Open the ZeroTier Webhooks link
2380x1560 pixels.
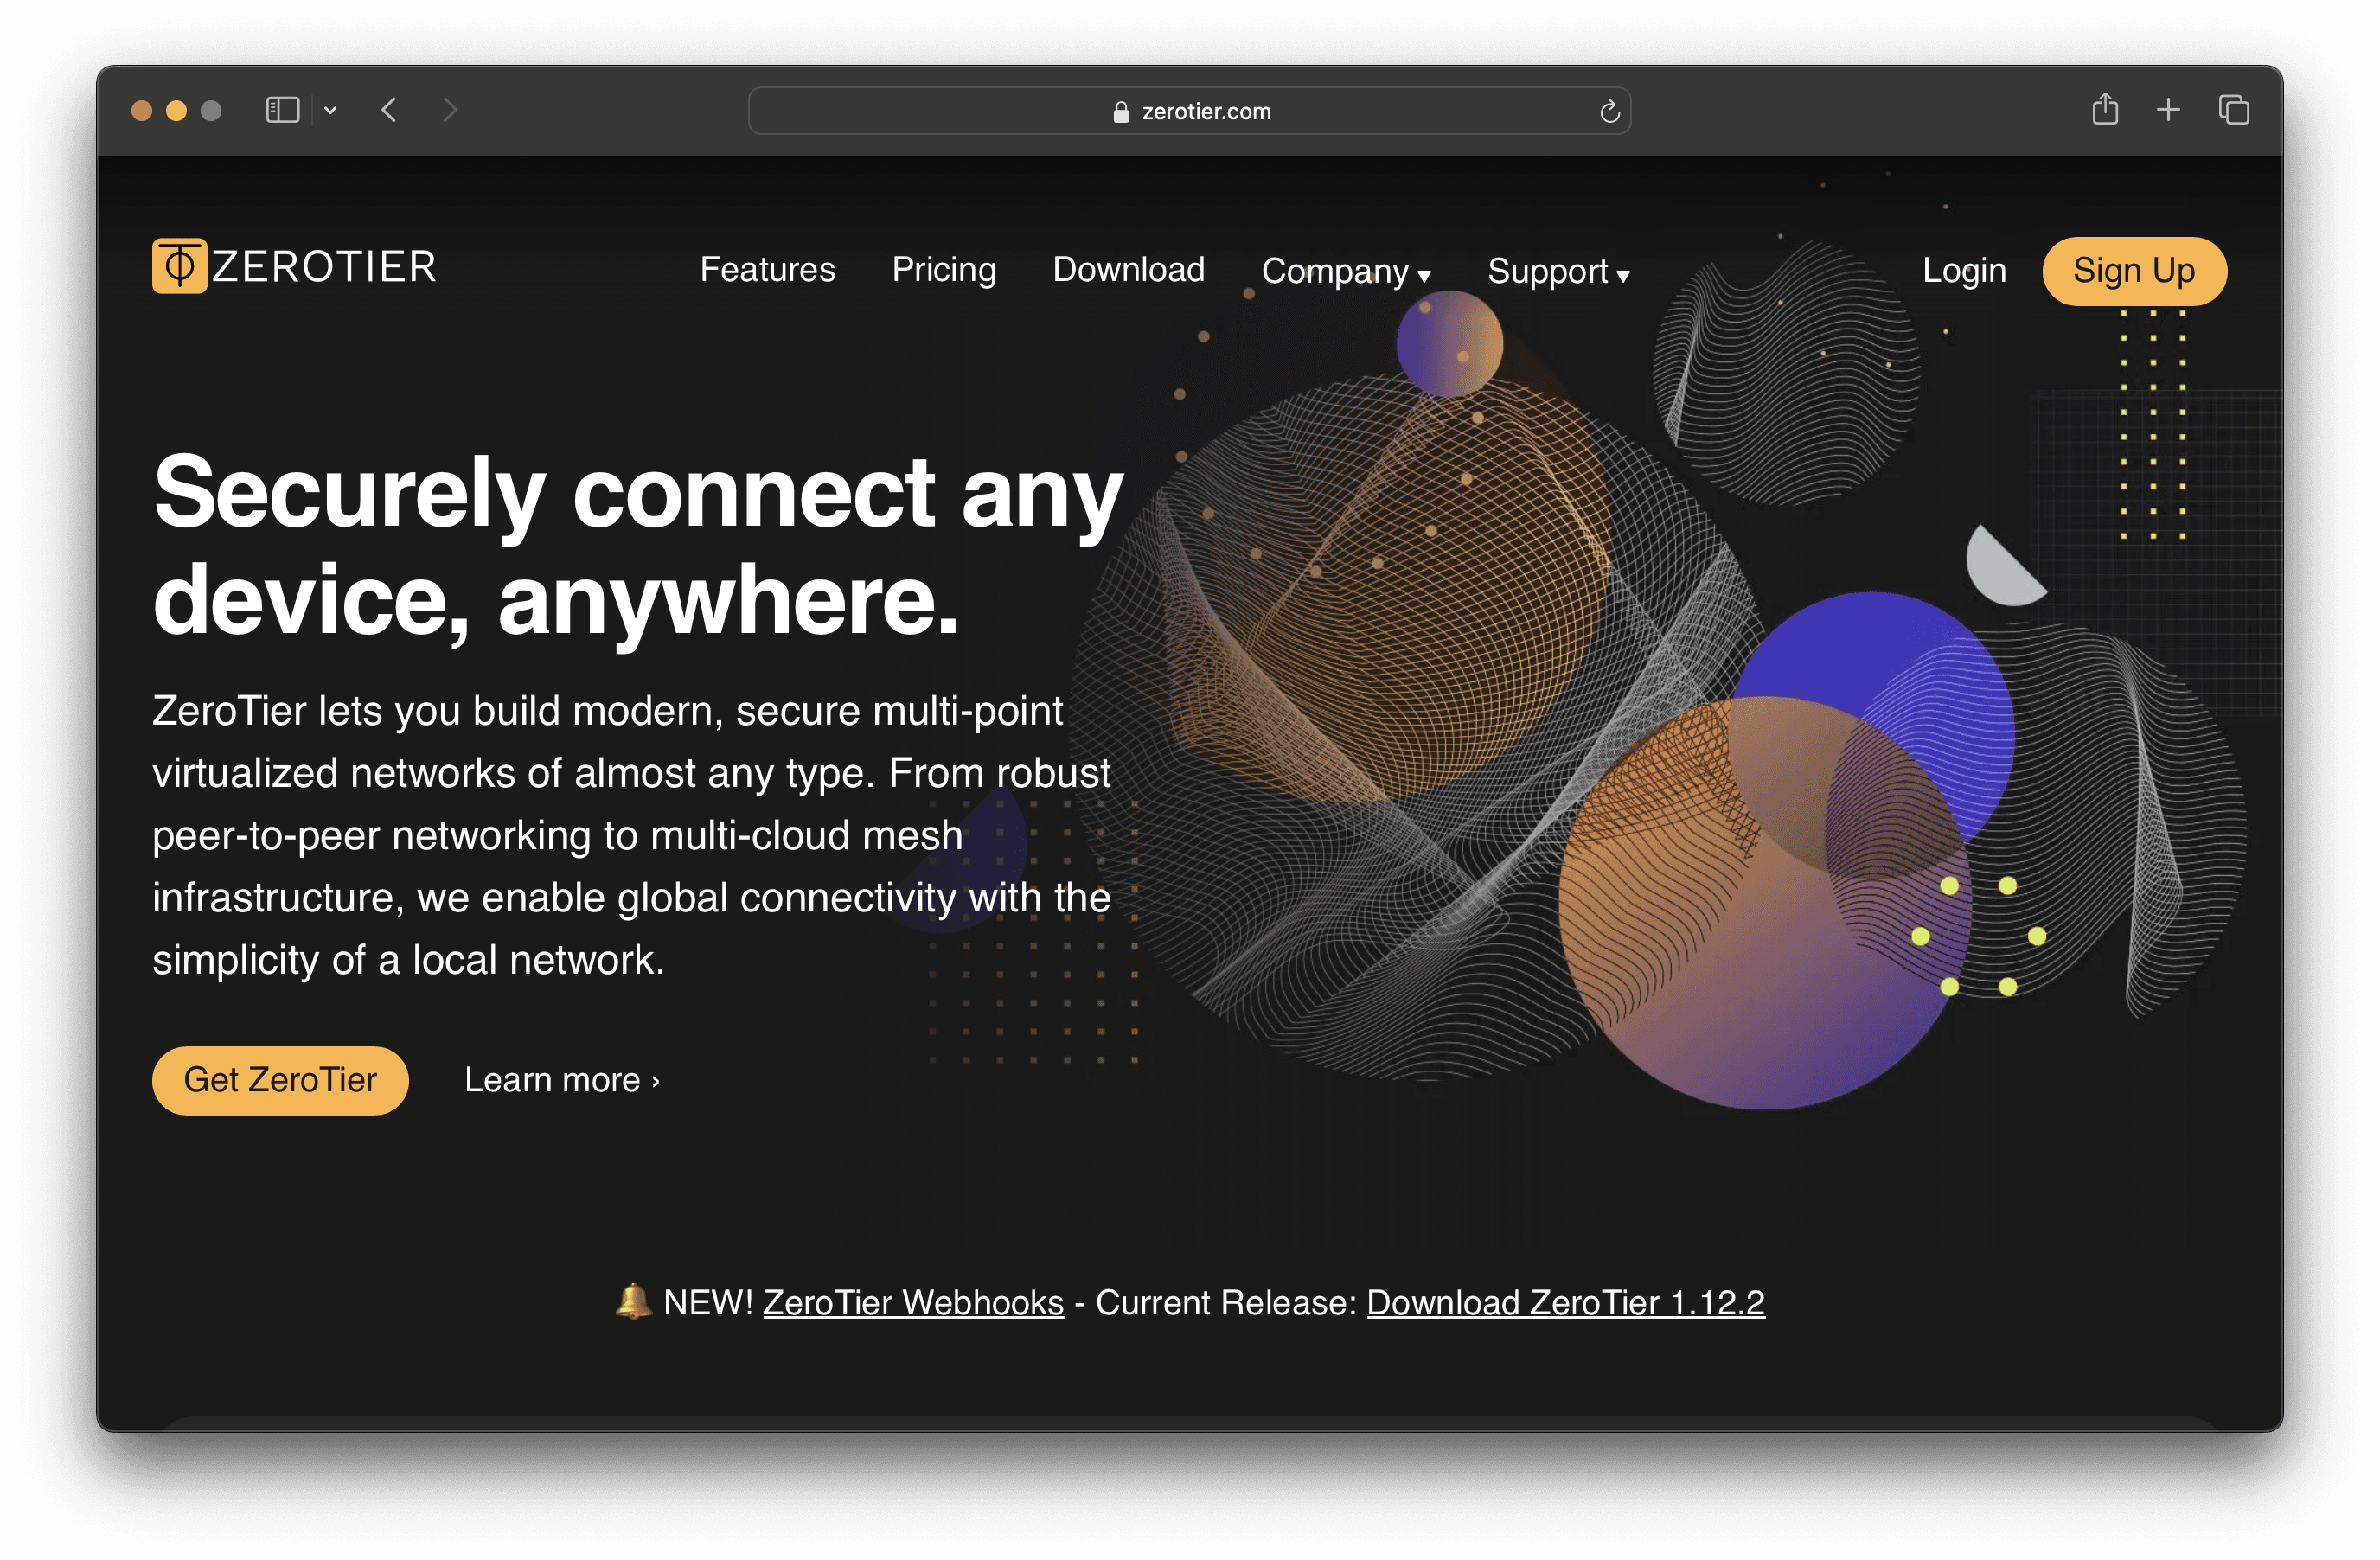(913, 1302)
